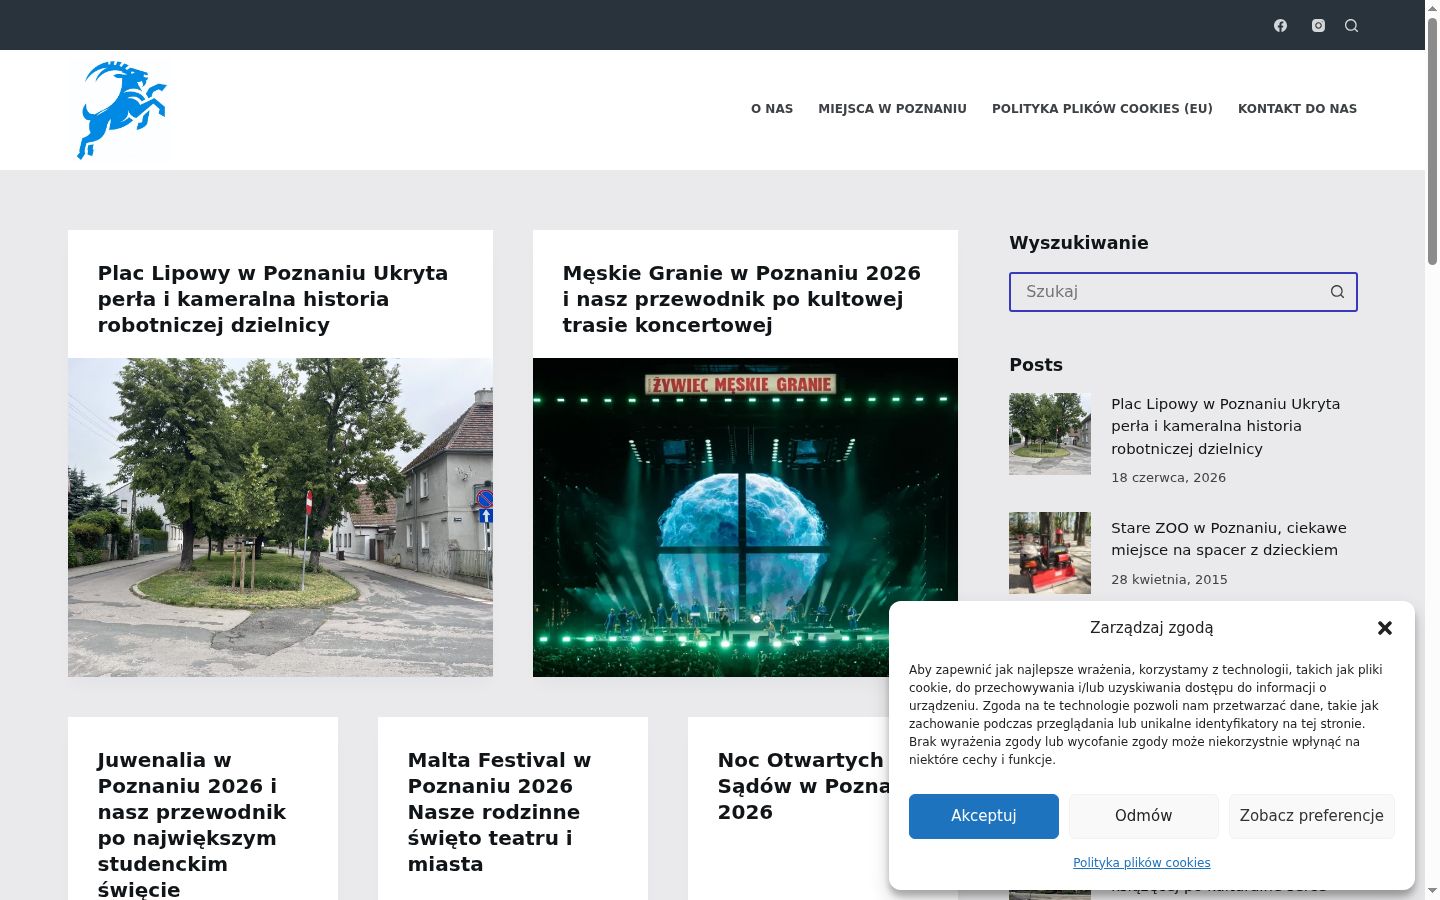Click the Akceptuj cookie button
Image resolution: width=1440 pixels, height=900 pixels.
[984, 816]
